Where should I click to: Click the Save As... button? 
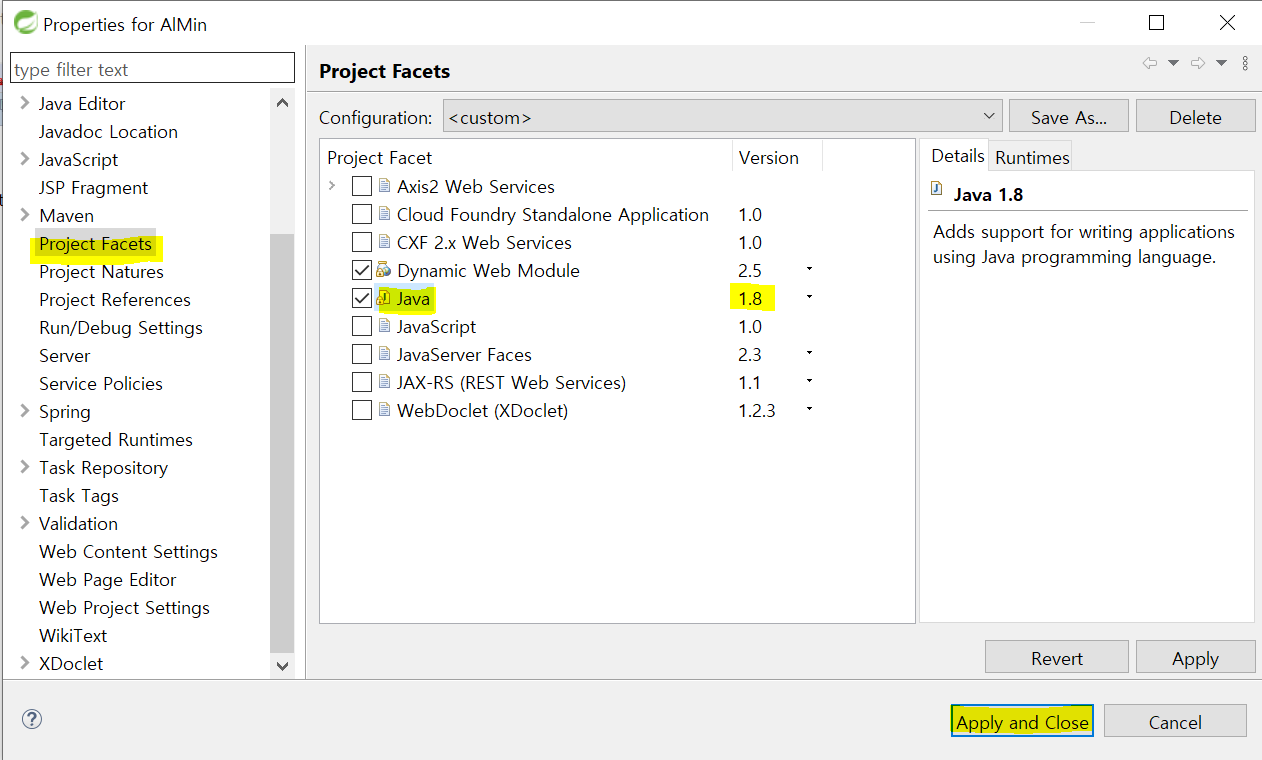(x=1069, y=116)
